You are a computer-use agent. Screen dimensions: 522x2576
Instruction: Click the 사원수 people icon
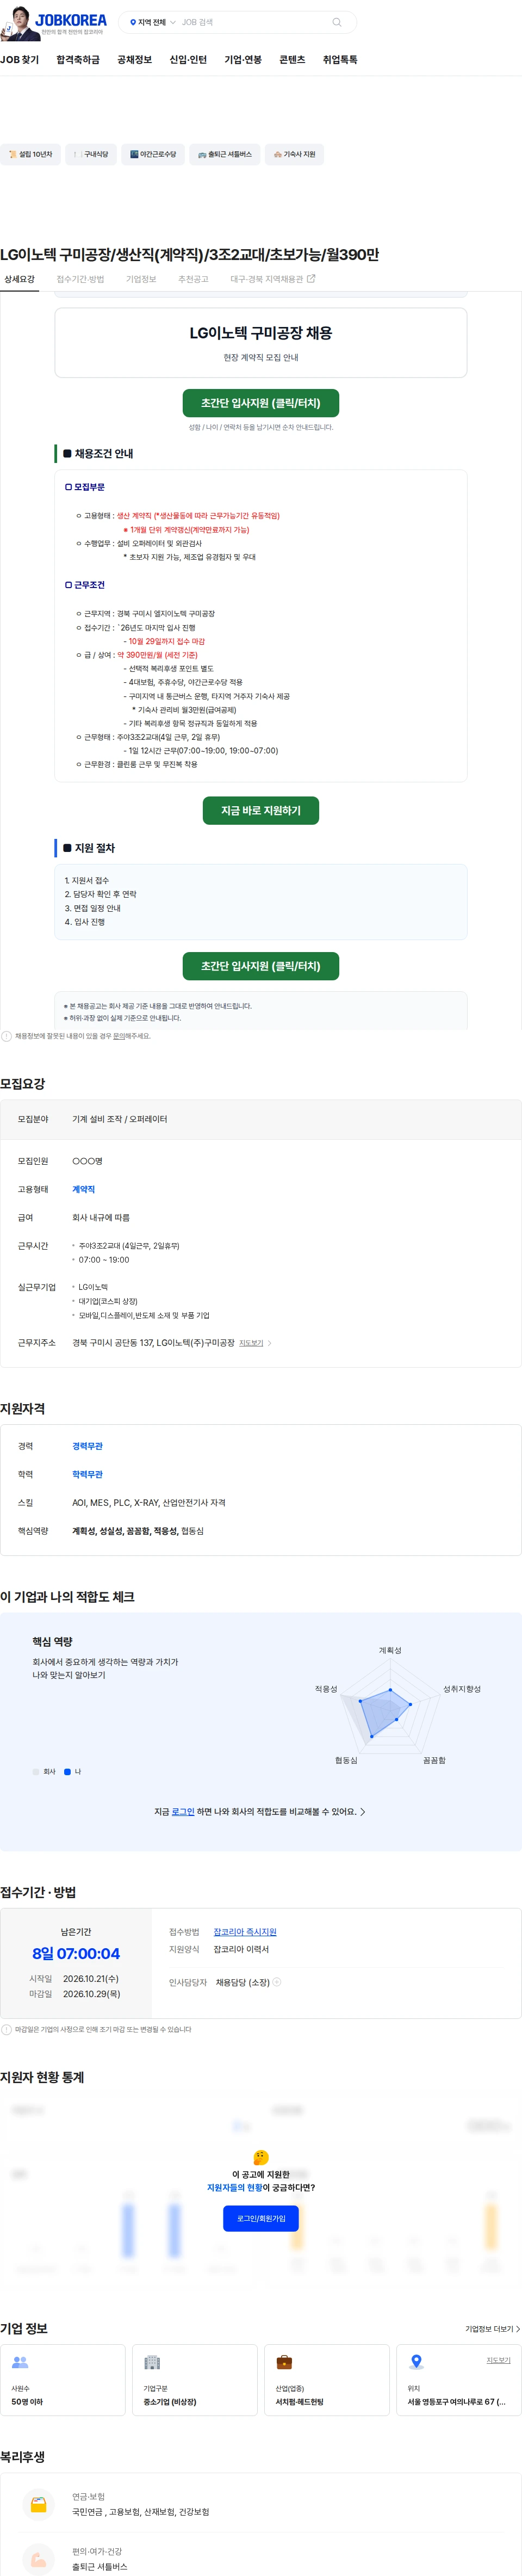point(20,2362)
